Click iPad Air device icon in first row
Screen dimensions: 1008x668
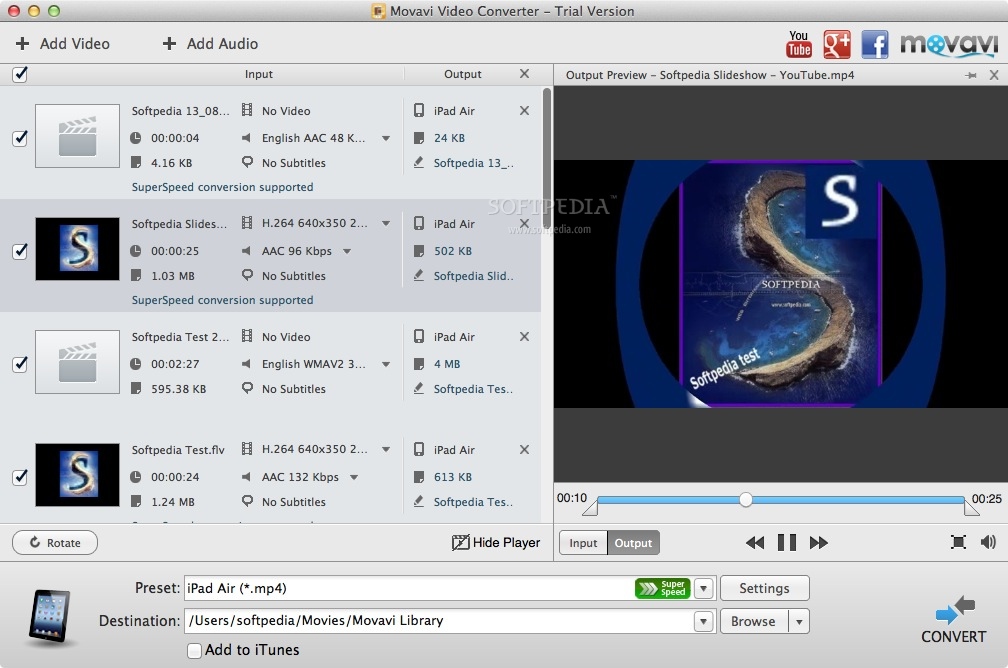tap(418, 111)
